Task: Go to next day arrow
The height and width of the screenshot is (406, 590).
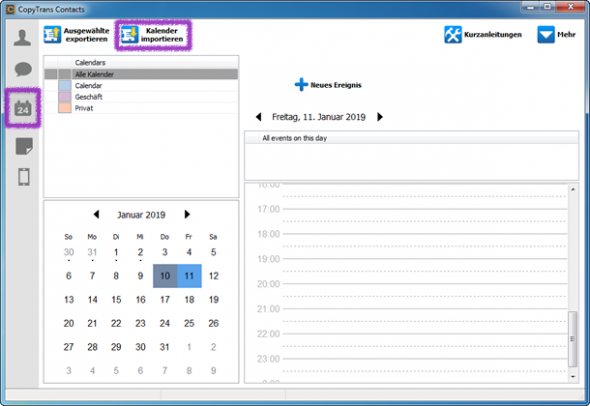Action: coord(380,117)
